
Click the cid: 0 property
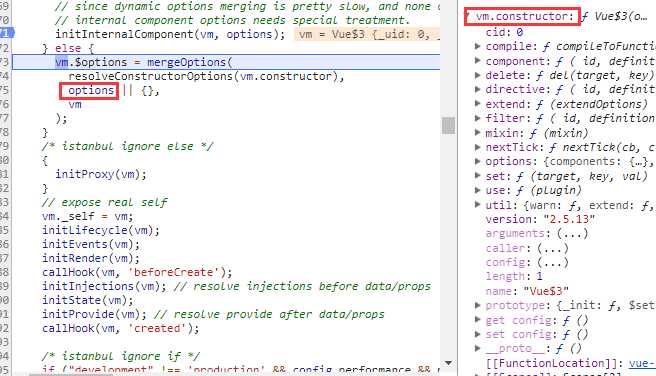(504, 32)
